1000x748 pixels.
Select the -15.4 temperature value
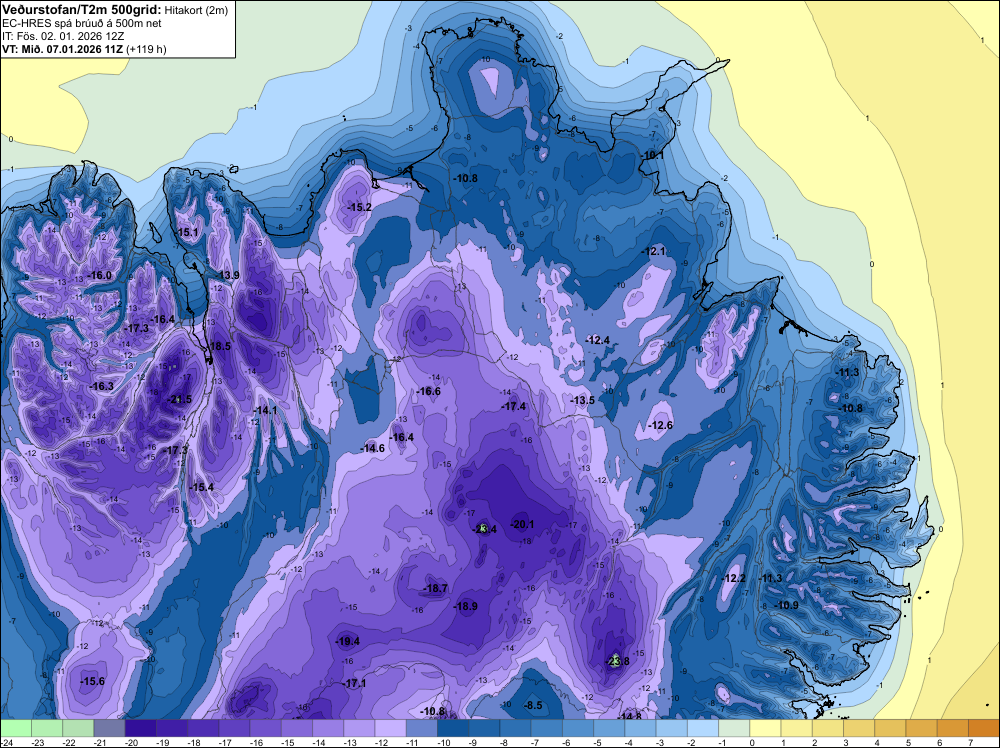[202, 487]
